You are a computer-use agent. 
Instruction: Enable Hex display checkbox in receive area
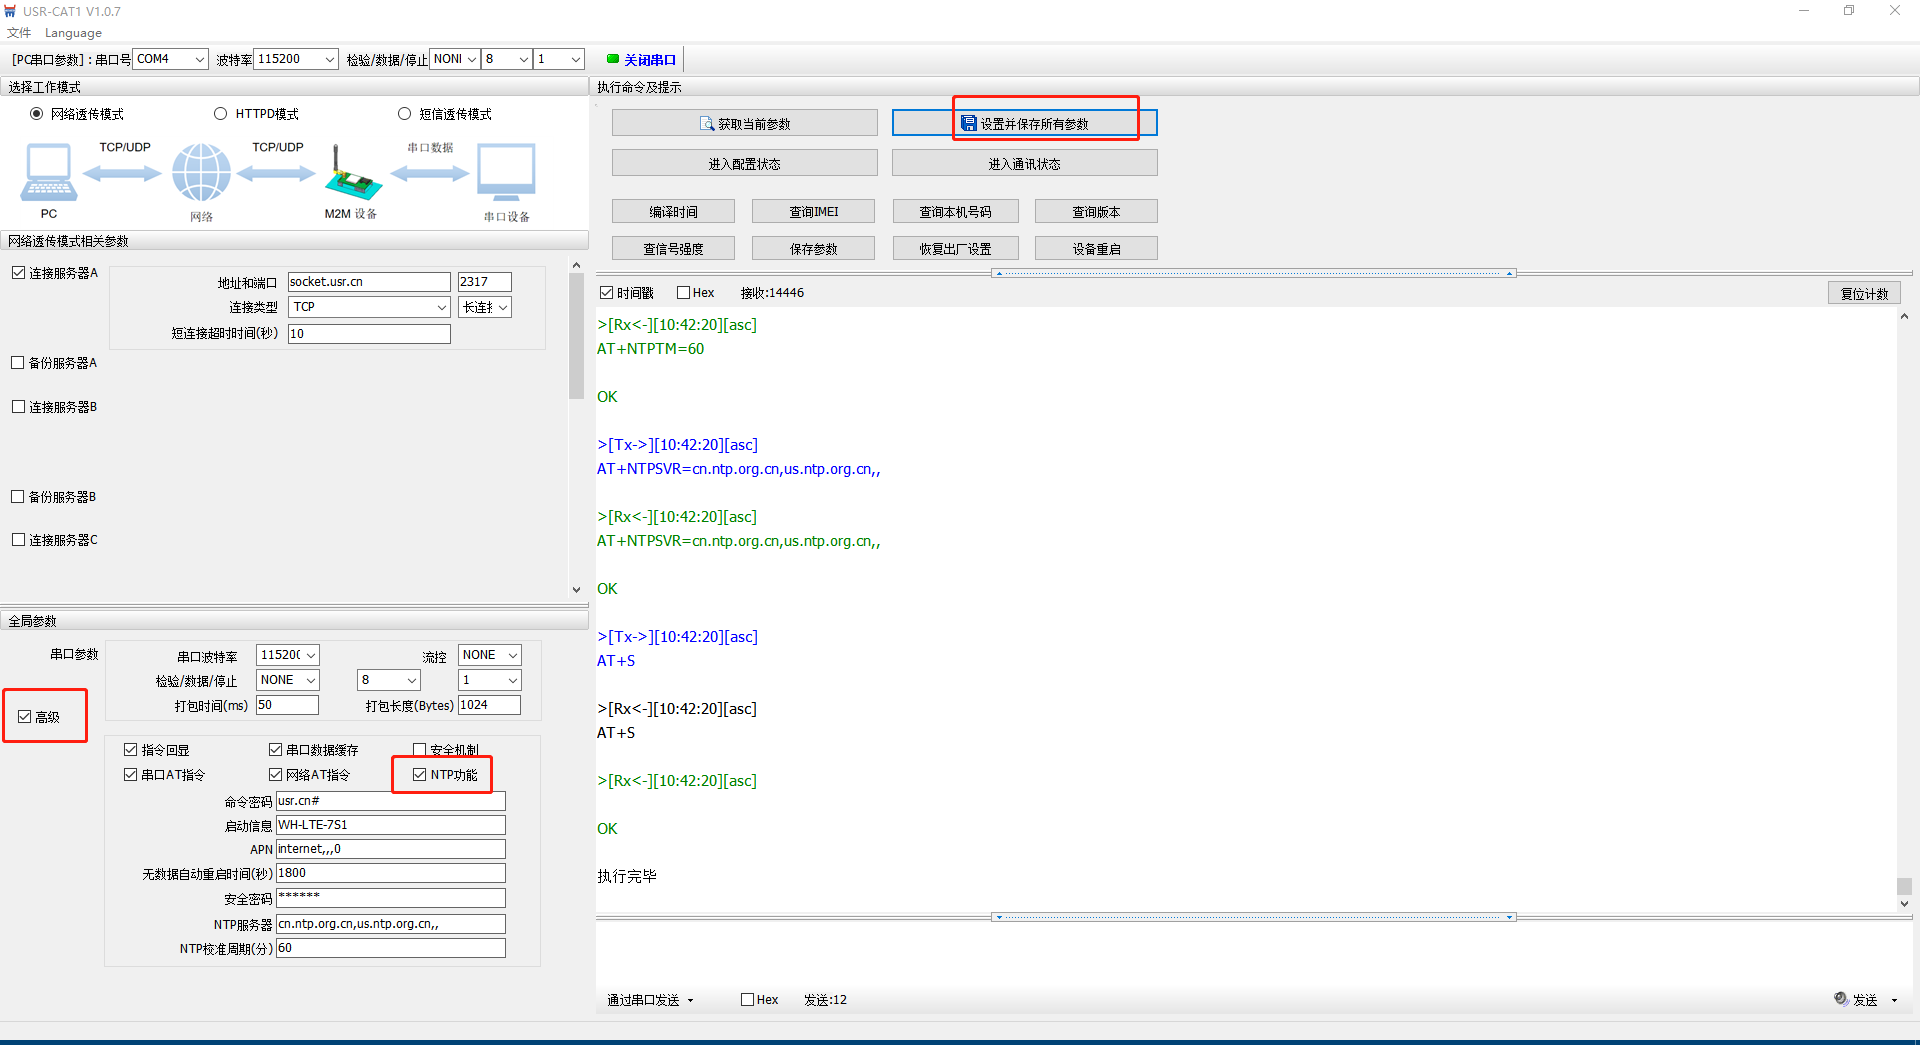684,293
